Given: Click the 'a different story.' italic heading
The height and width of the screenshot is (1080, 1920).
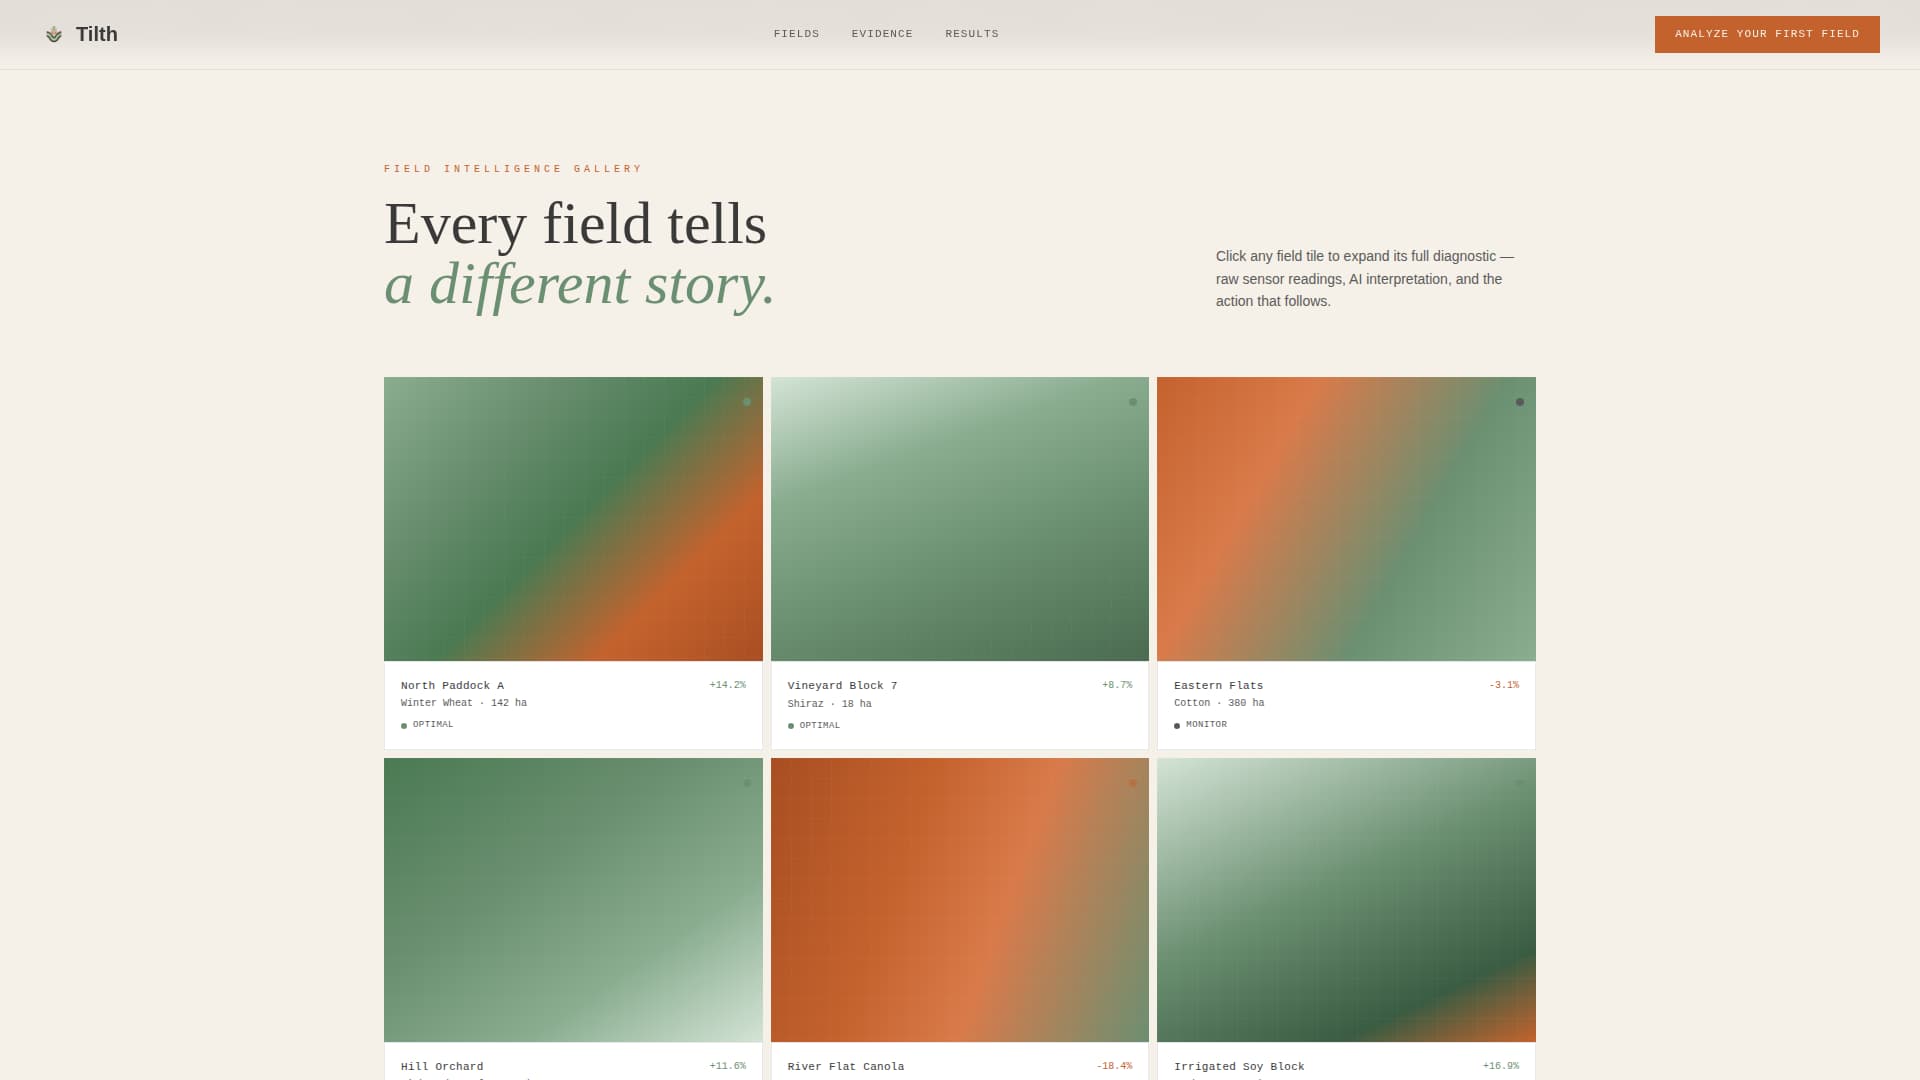Looking at the screenshot, I should point(579,284).
